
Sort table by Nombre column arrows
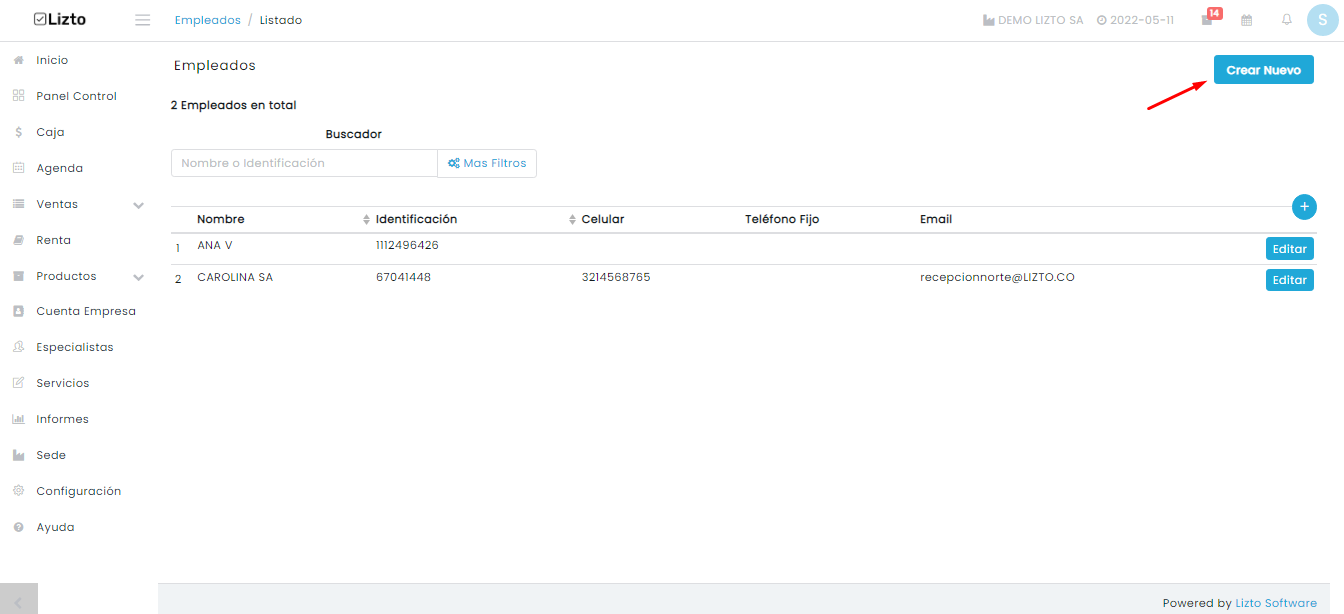(x=366, y=219)
